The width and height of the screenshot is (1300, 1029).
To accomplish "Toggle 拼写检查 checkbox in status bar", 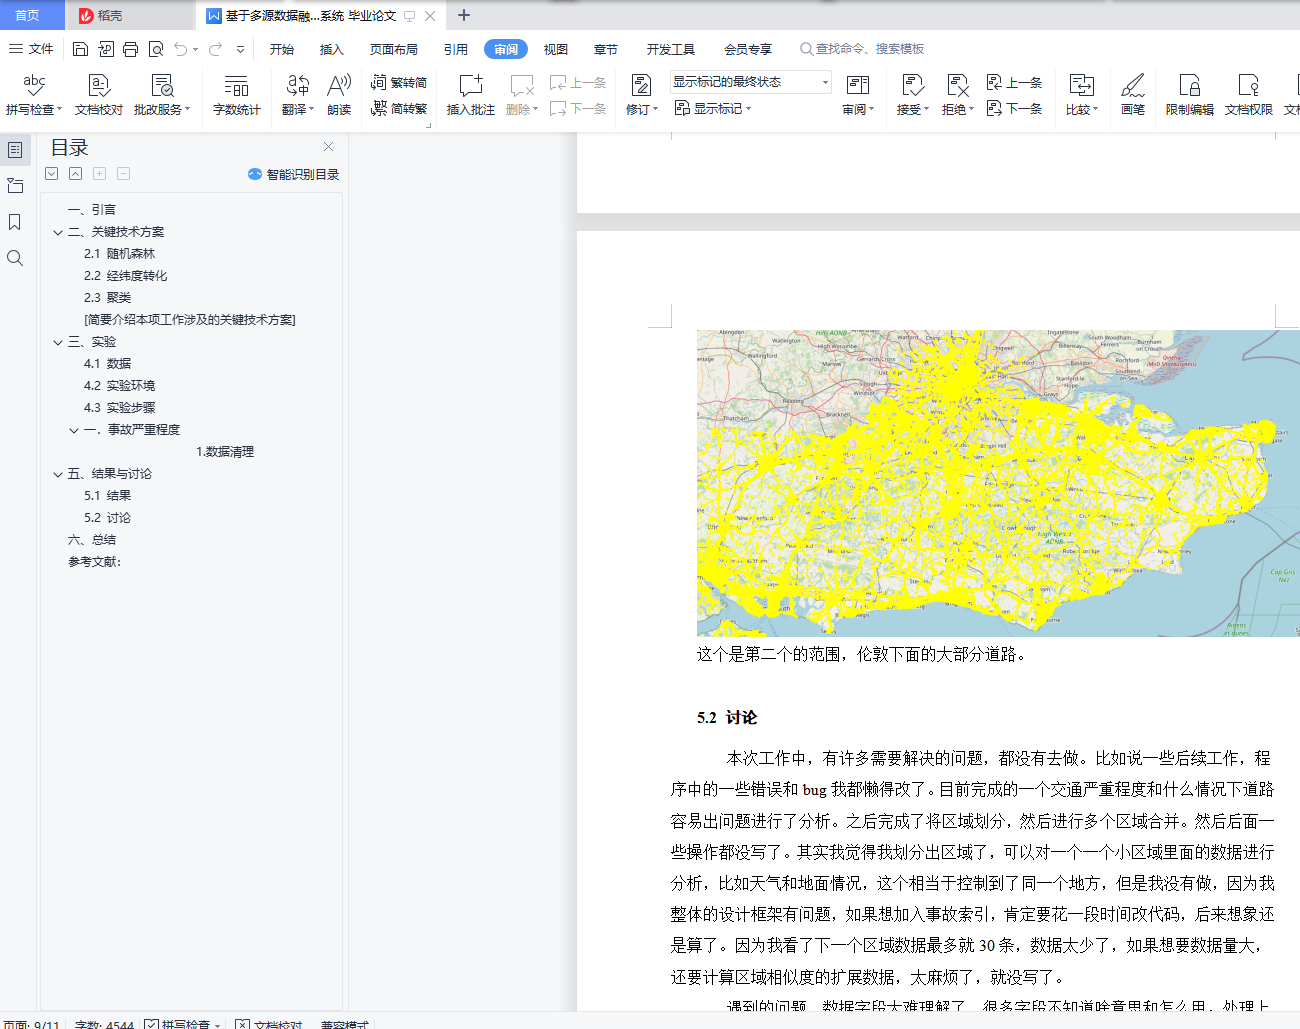I will pyautogui.click(x=151, y=1024).
